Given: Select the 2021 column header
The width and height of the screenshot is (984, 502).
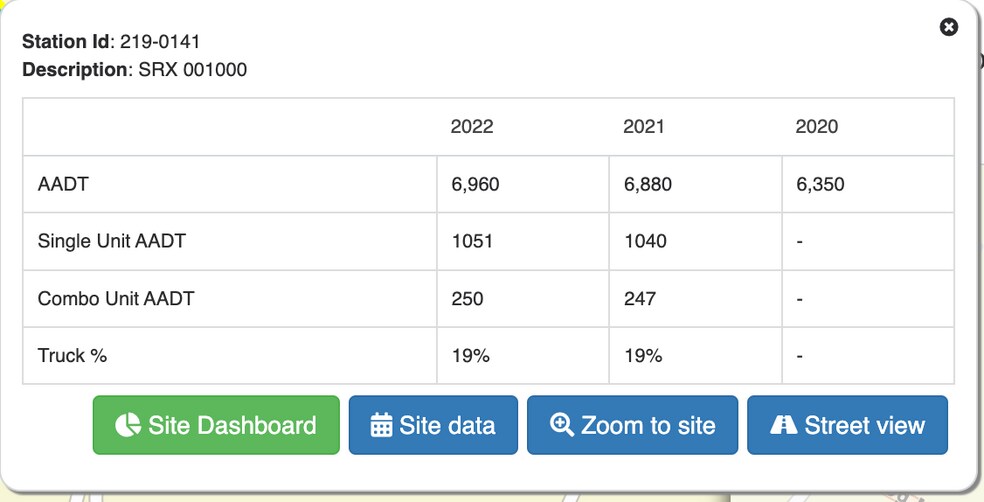Looking at the screenshot, I should [x=644, y=127].
